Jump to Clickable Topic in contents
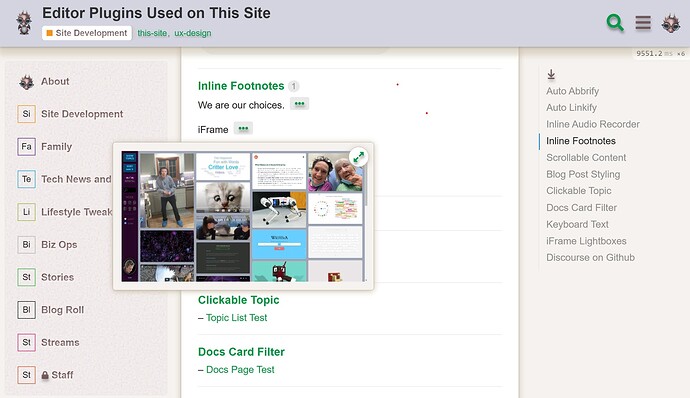The height and width of the screenshot is (398, 690). coord(579,191)
